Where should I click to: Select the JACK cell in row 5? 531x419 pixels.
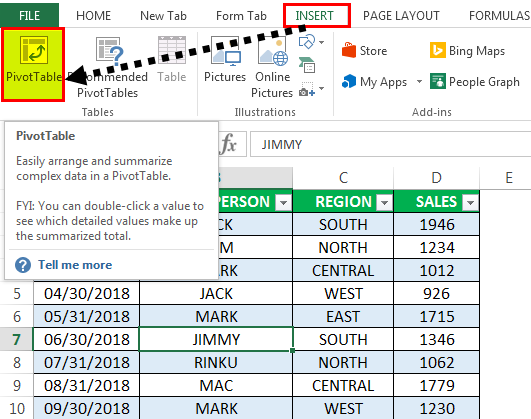pyautogui.click(x=216, y=293)
